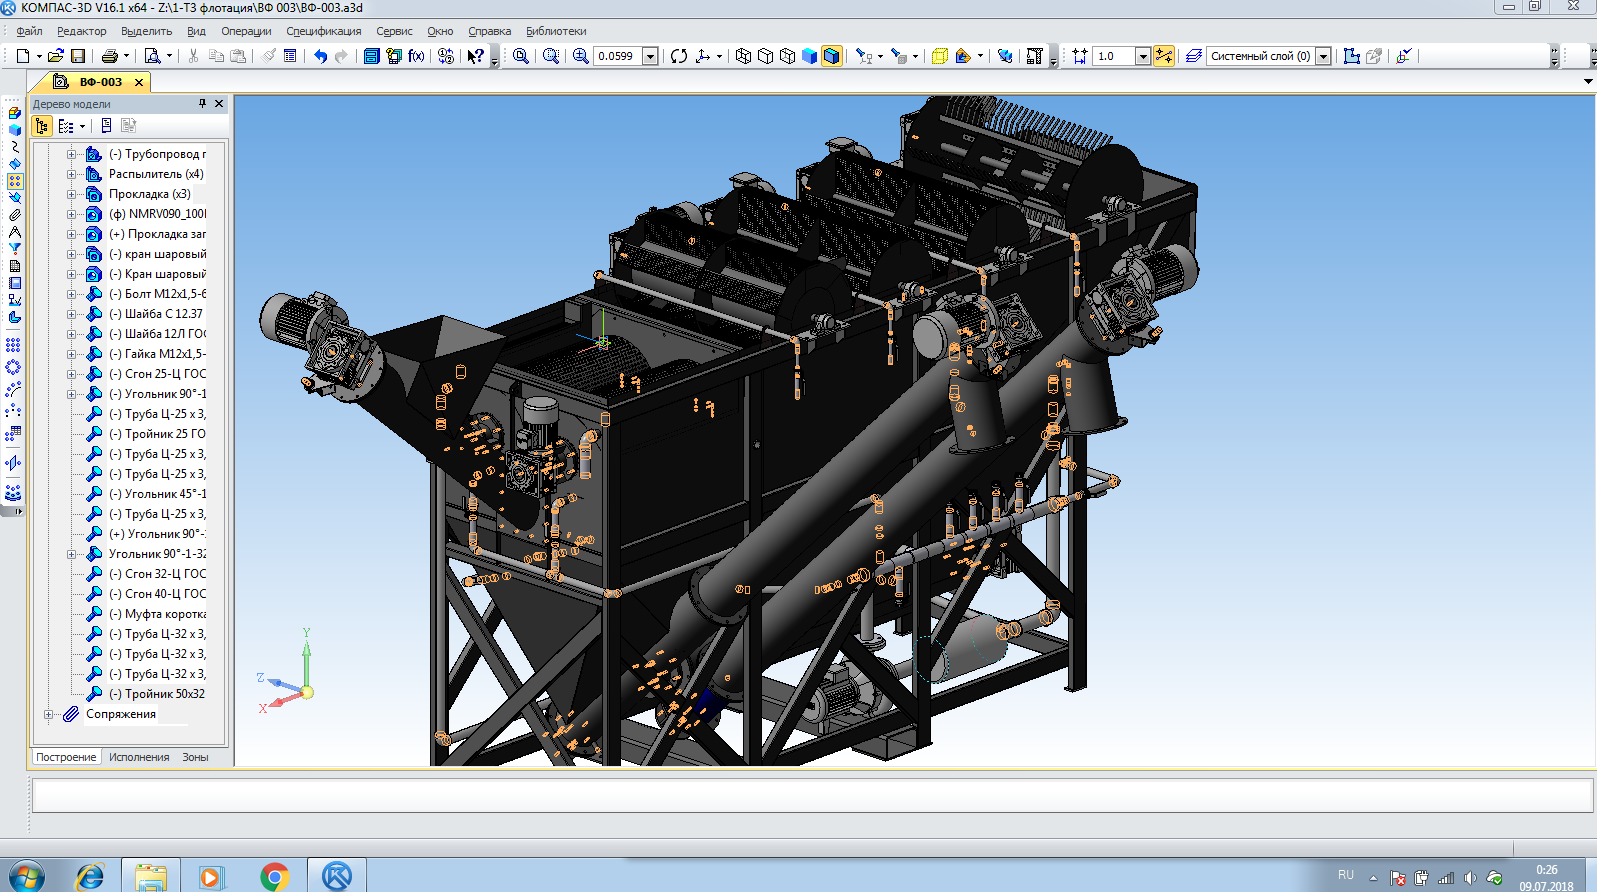Open Google Chrome from the taskbar
The image size is (1597, 892).
(274, 876)
